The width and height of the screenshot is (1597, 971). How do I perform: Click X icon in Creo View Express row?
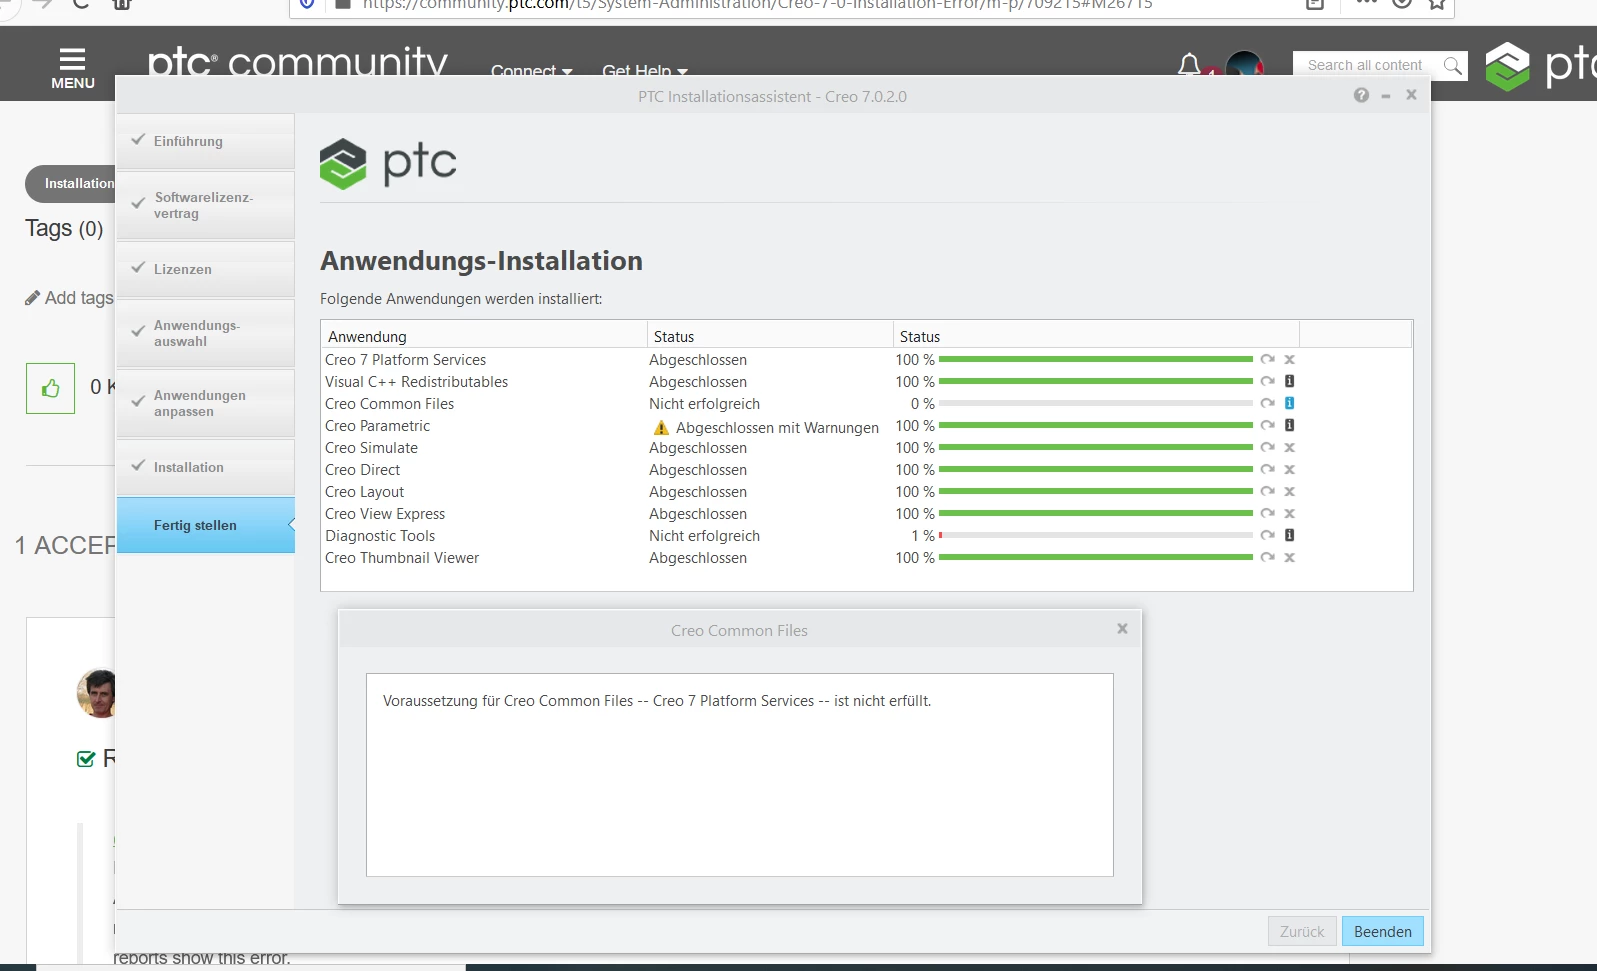point(1289,513)
